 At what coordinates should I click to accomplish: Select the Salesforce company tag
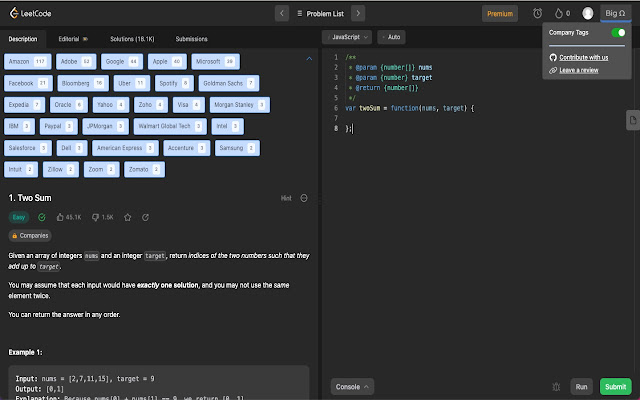click(x=28, y=148)
